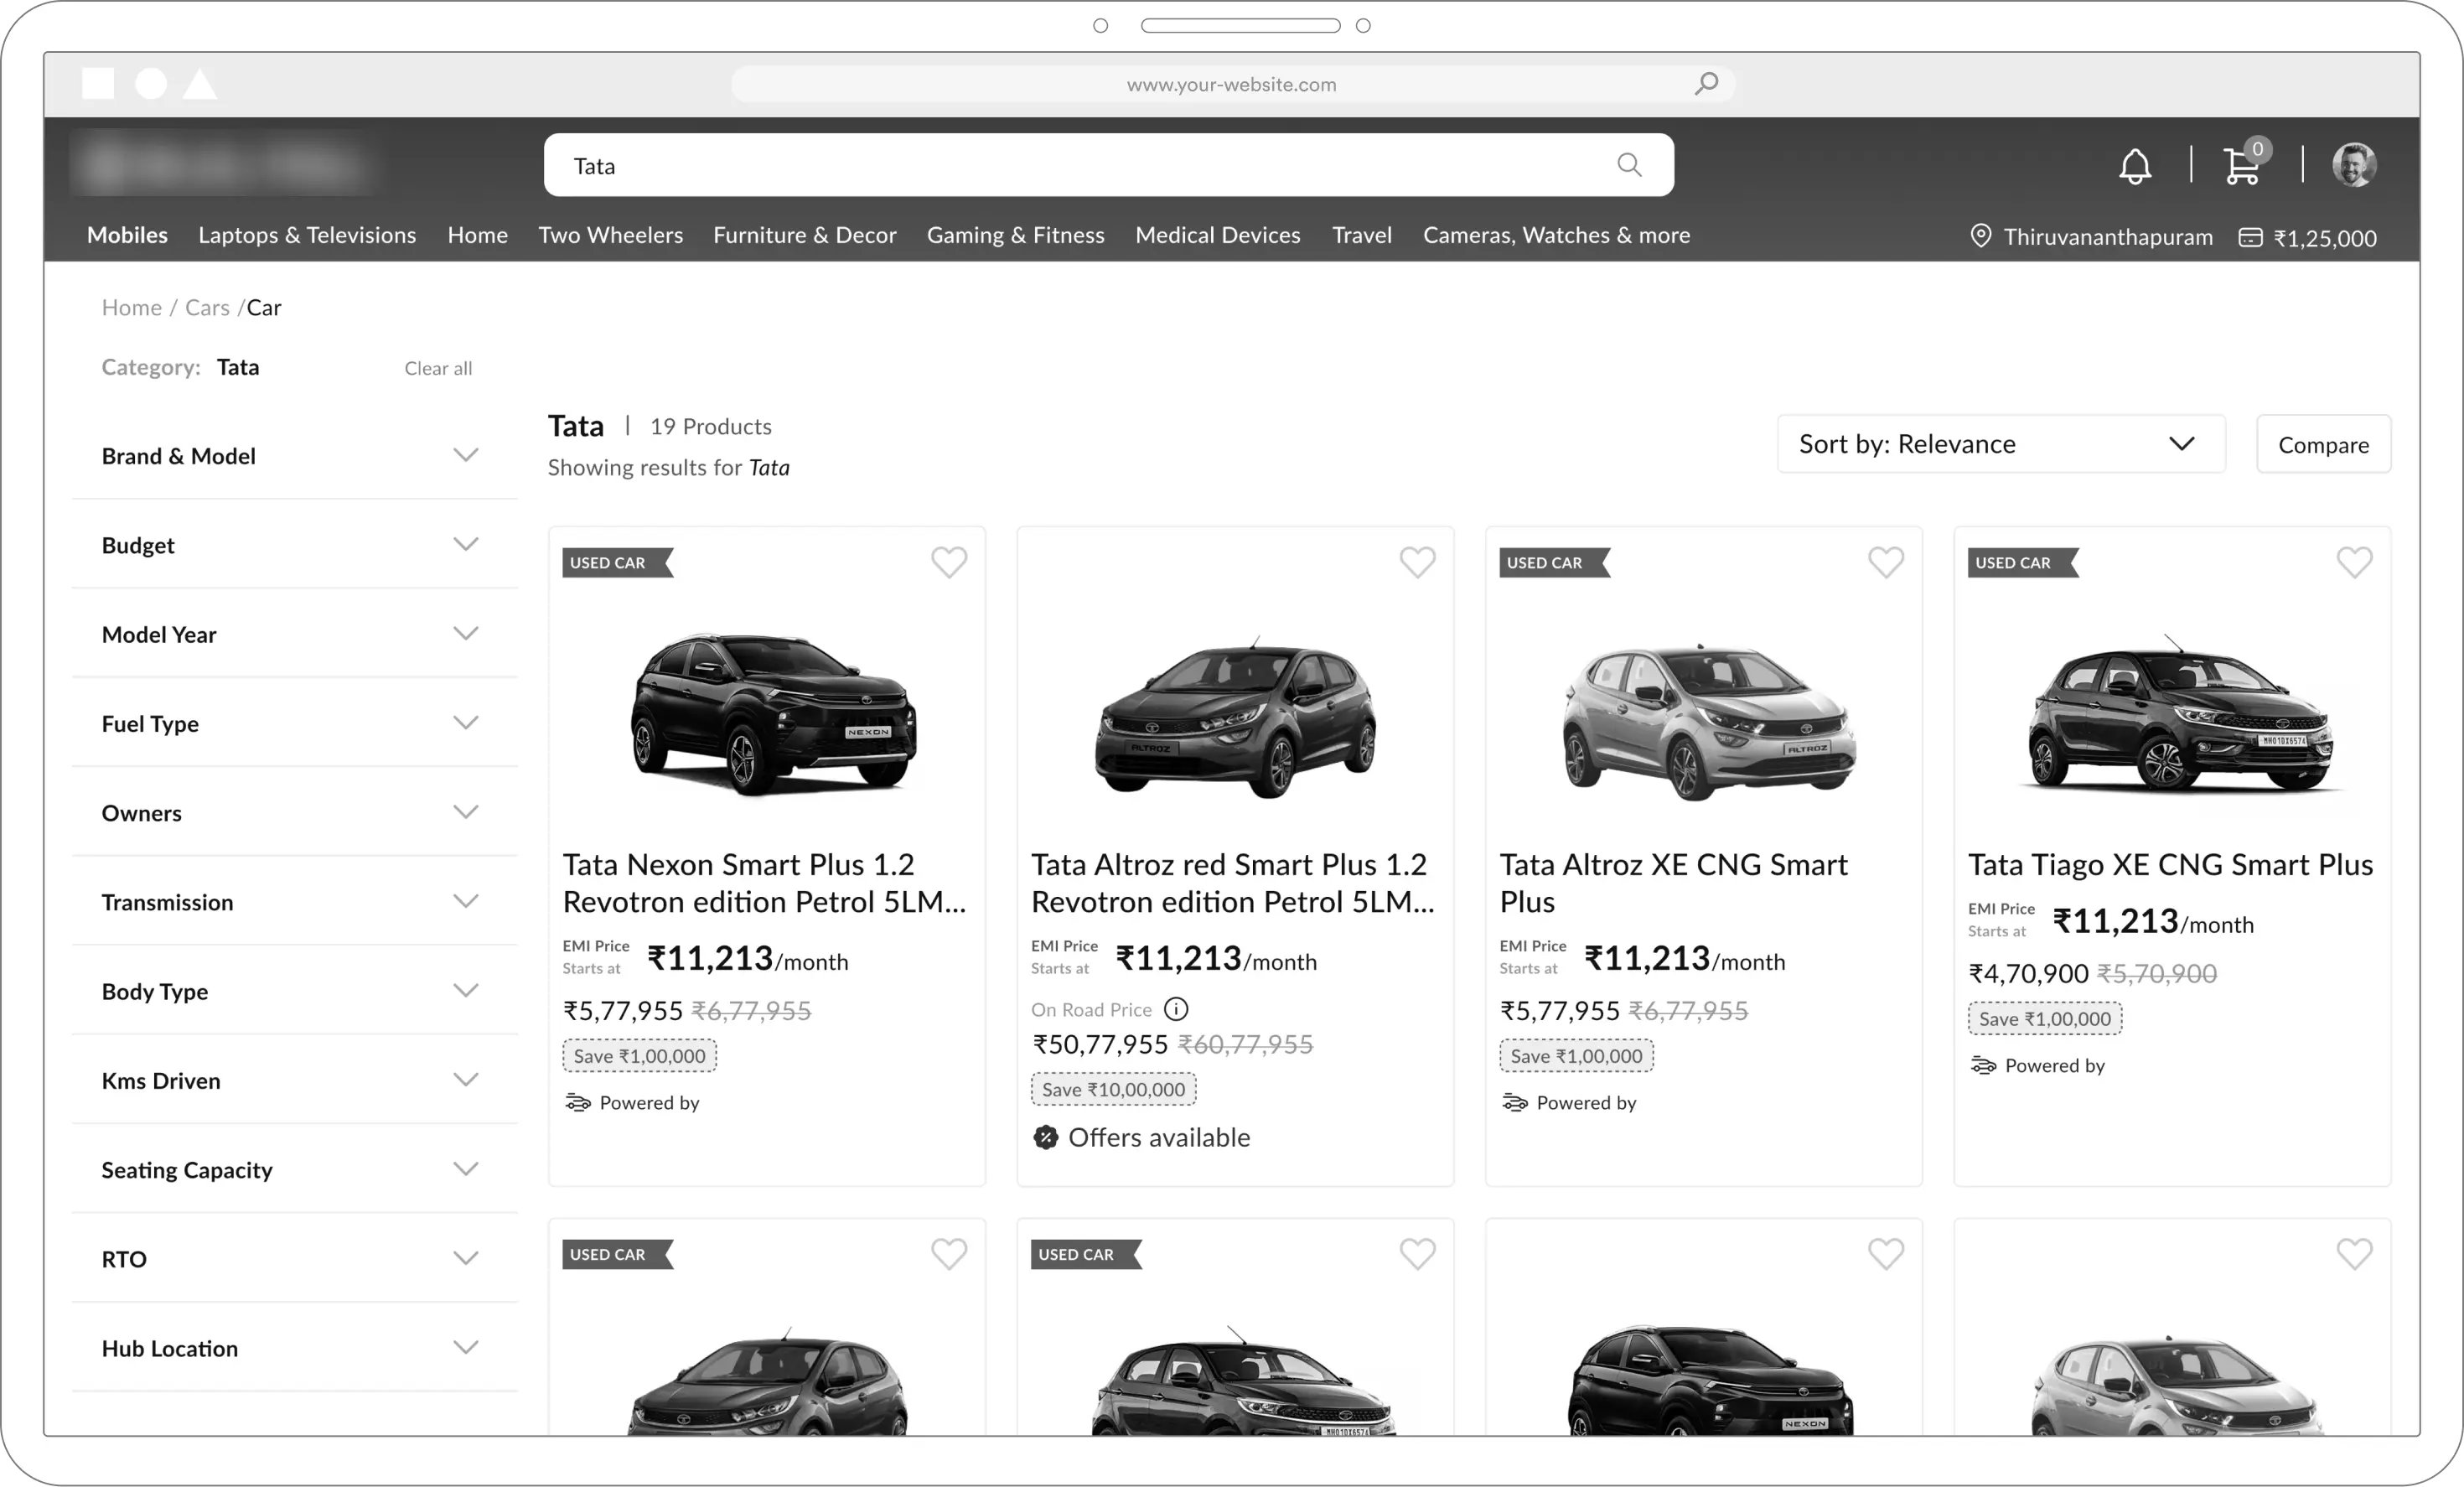Click the browser address bar search icon
Image resolution: width=2464 pixels, height=1487 pixels.
[1706, 84]
